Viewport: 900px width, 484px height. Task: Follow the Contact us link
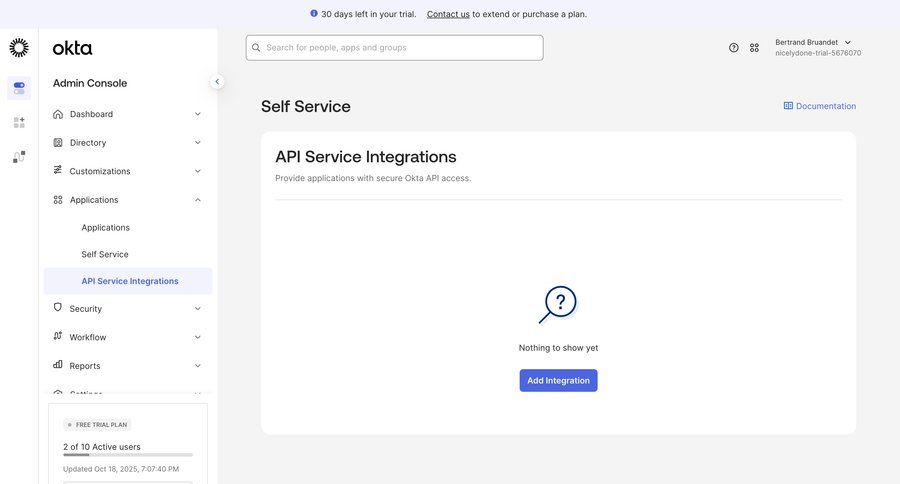pyautogui.click(x=448, y=14)
